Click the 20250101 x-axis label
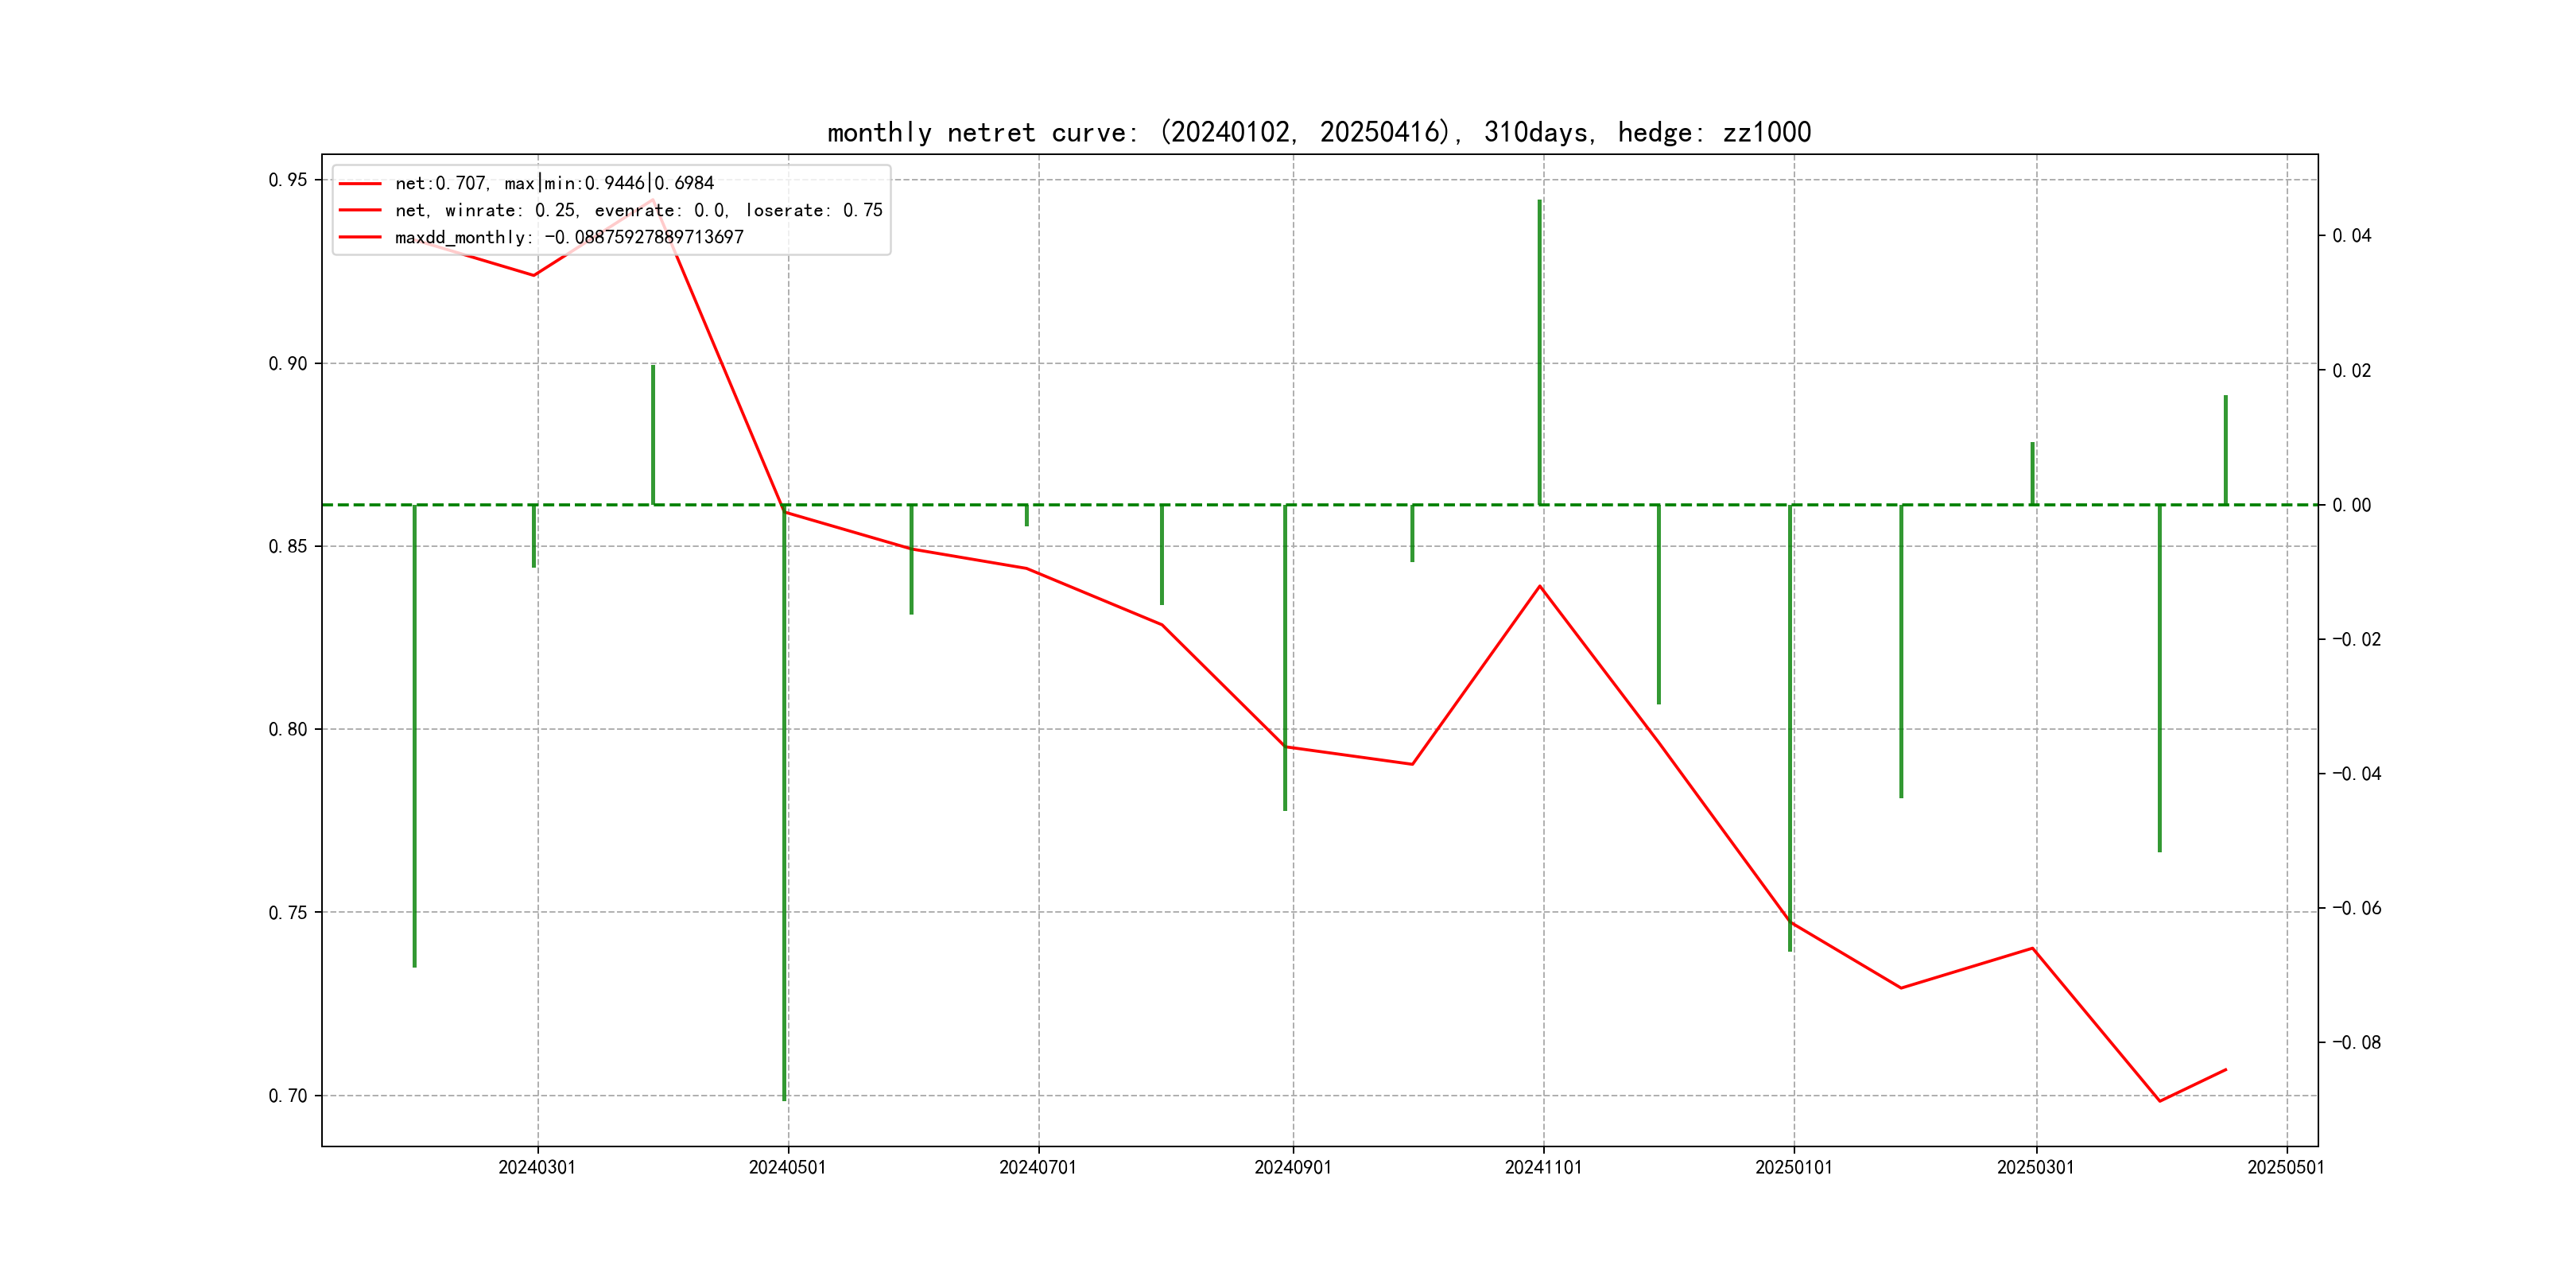 (1793, 1167)
